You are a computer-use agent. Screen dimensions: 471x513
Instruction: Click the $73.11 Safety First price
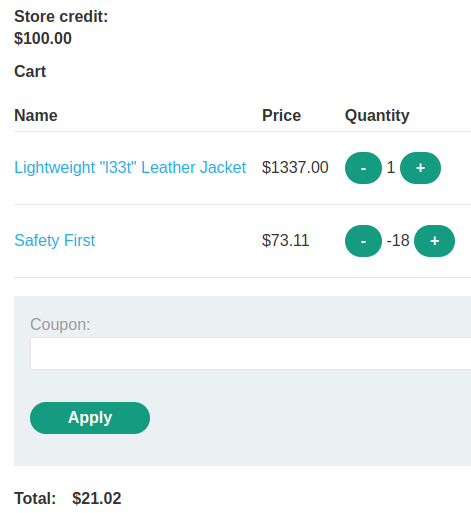pos(285,240)
